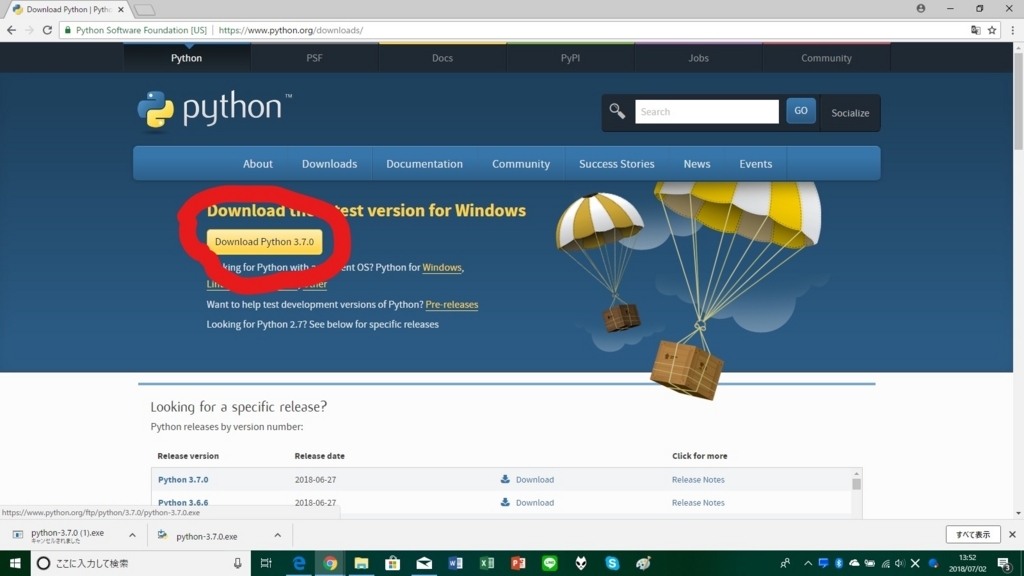Click the download icon beside Python 3.6.6

pyautogui.click(x=505, y=502)
